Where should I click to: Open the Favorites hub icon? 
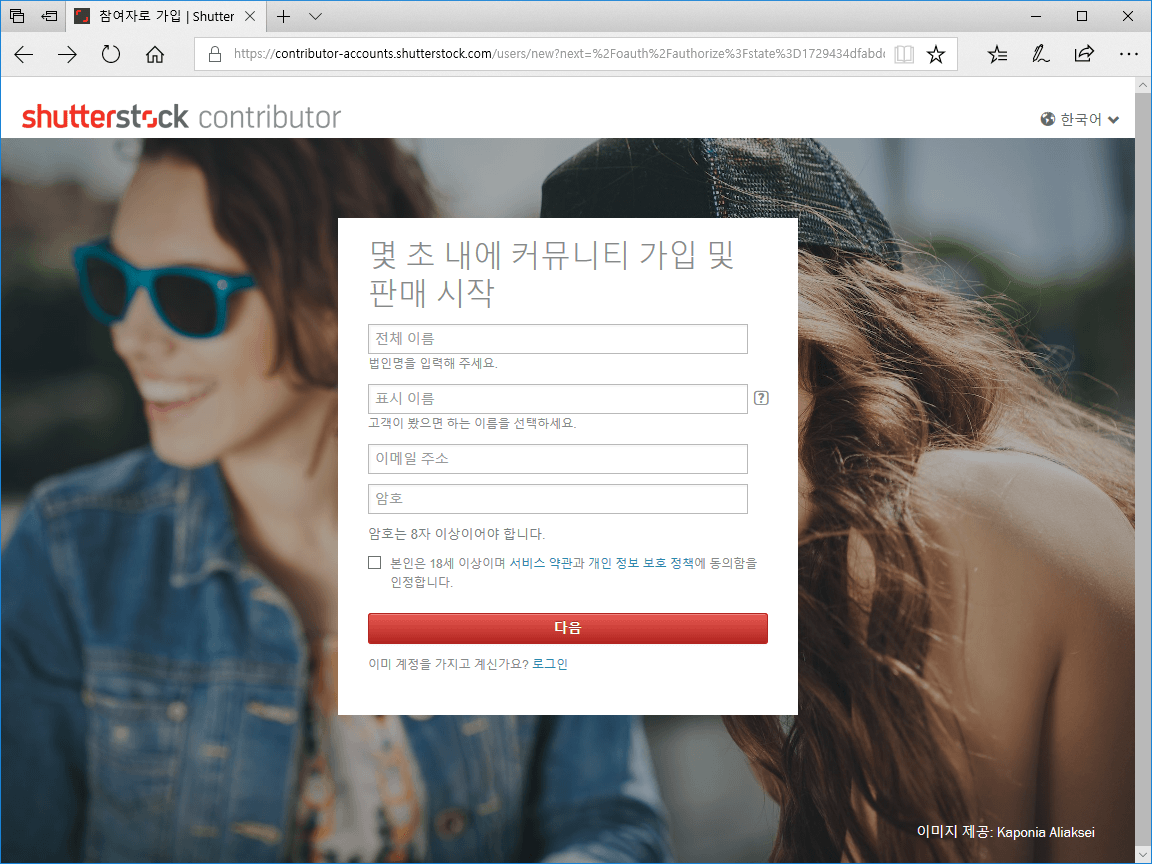[x=997, y=54]
